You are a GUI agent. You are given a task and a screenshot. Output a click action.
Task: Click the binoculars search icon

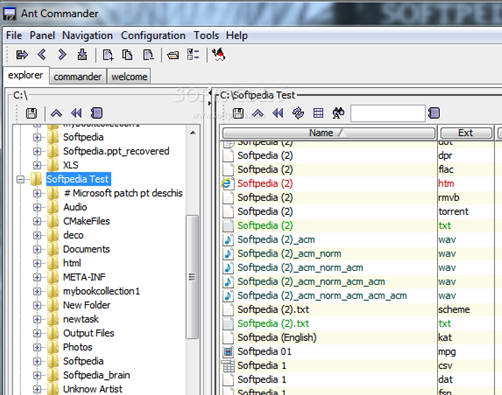coord(338,113)
